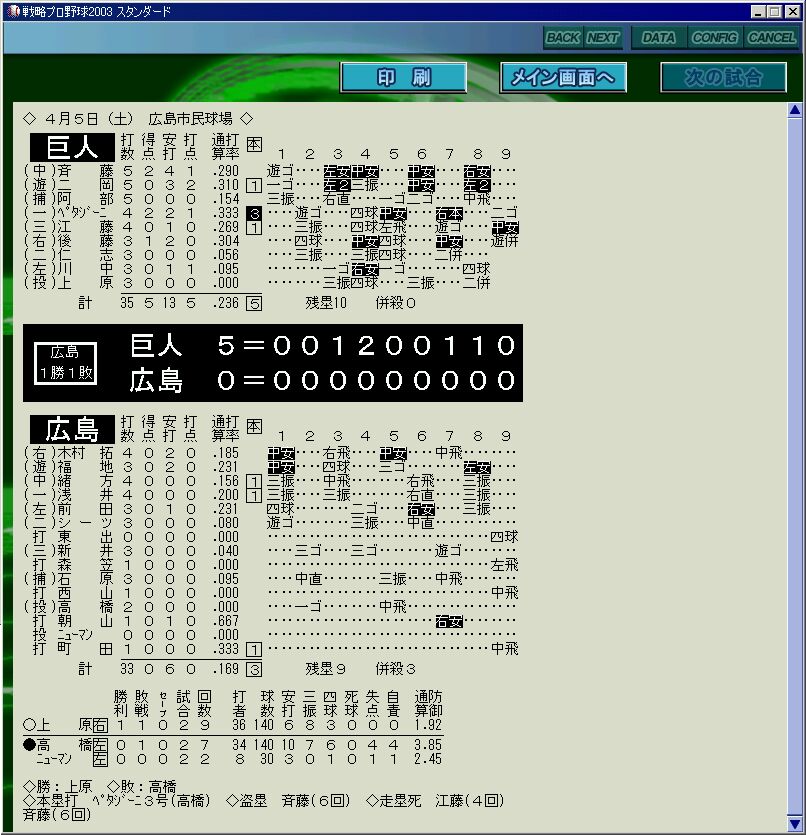Select batter row (投)高橋
The image size is (806, 835).
click(x=270, y=607)
